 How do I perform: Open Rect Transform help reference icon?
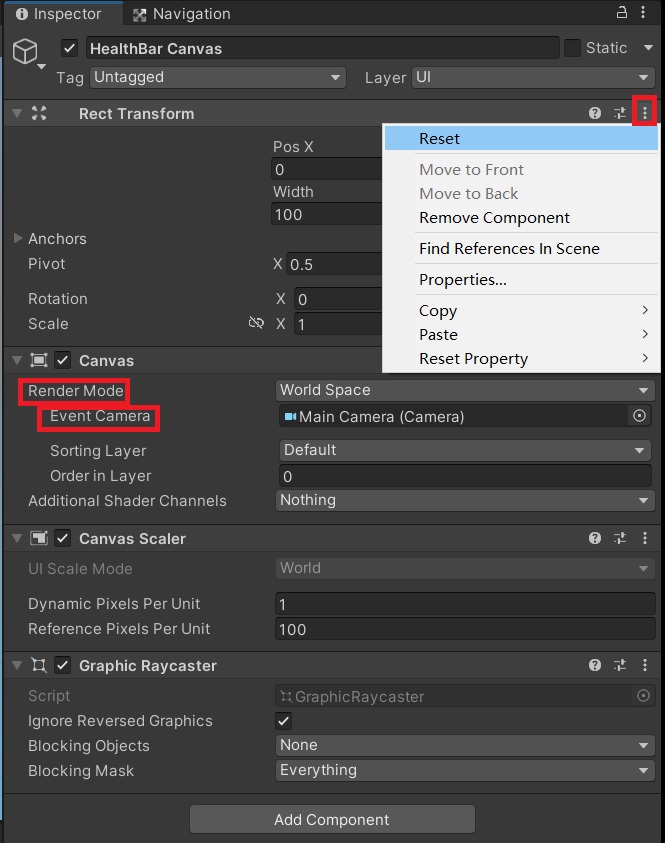tap(595, 113)
